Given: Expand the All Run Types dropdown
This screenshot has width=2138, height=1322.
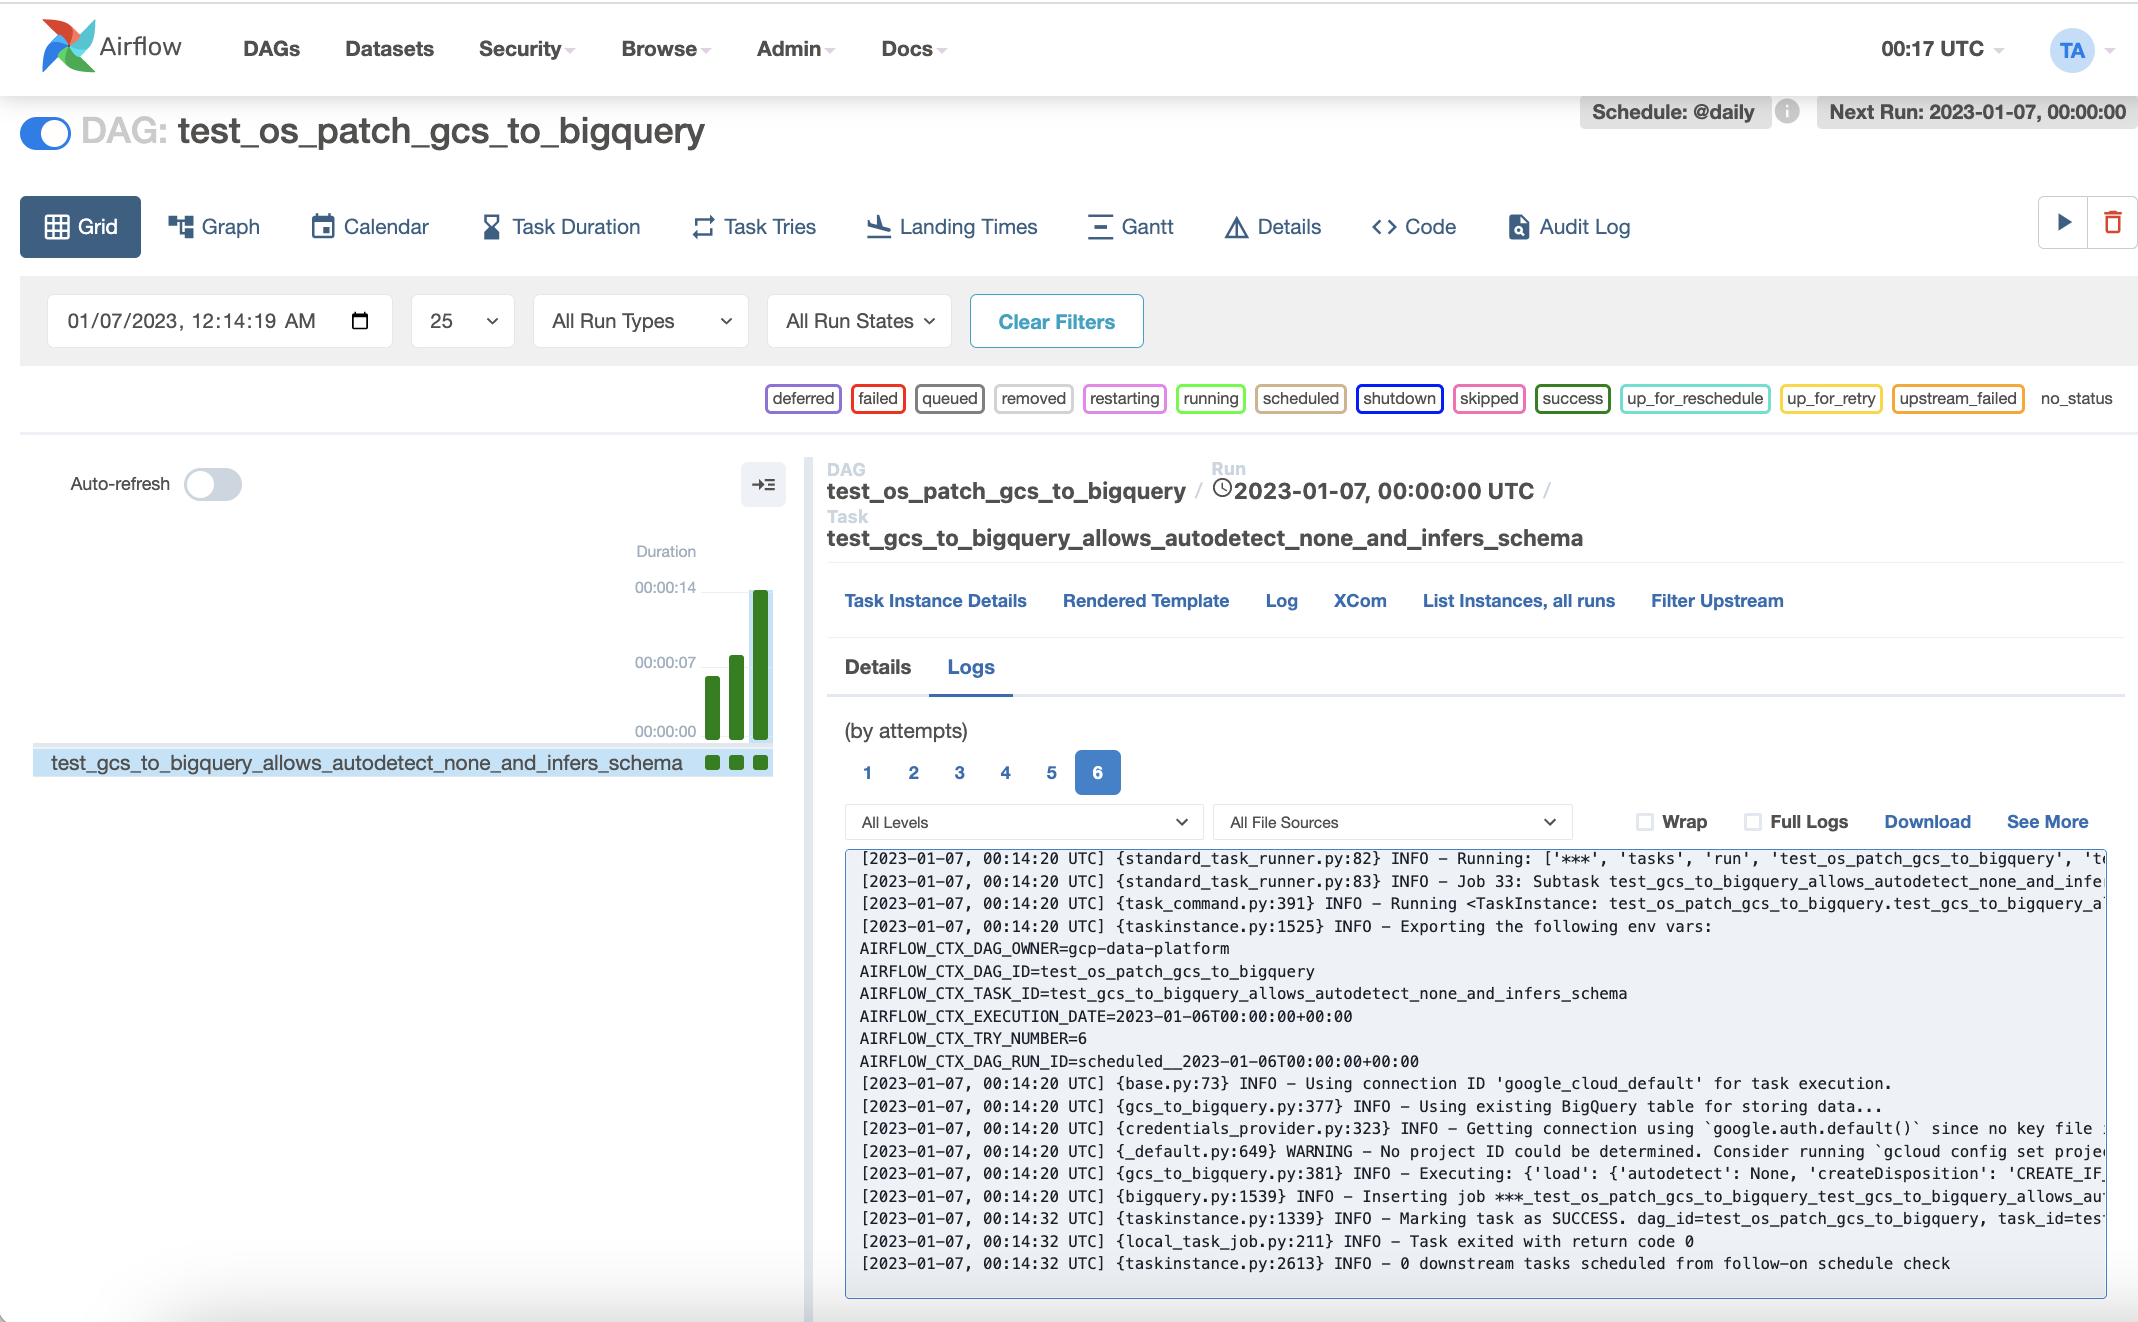Looking at the screenshot, I should click(641, 321).
